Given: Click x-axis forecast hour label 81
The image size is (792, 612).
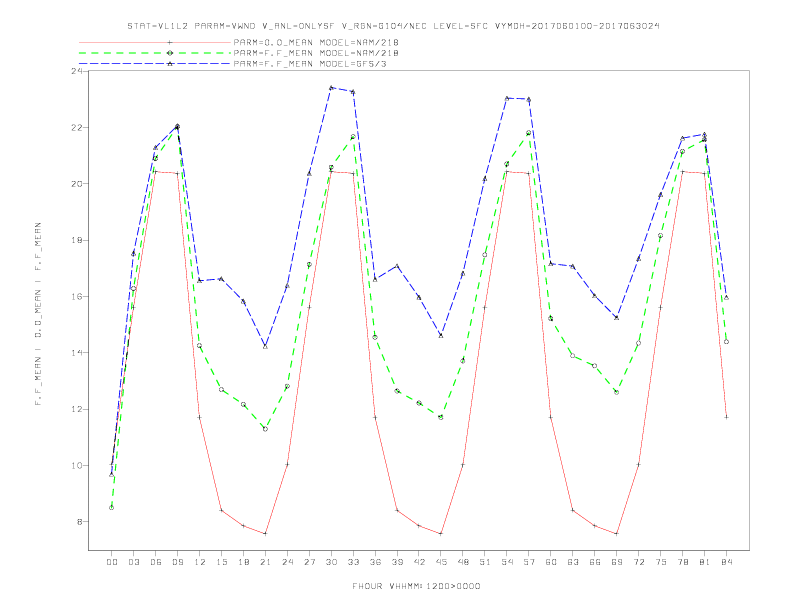Looking at the screenshot, I should 705,562.
